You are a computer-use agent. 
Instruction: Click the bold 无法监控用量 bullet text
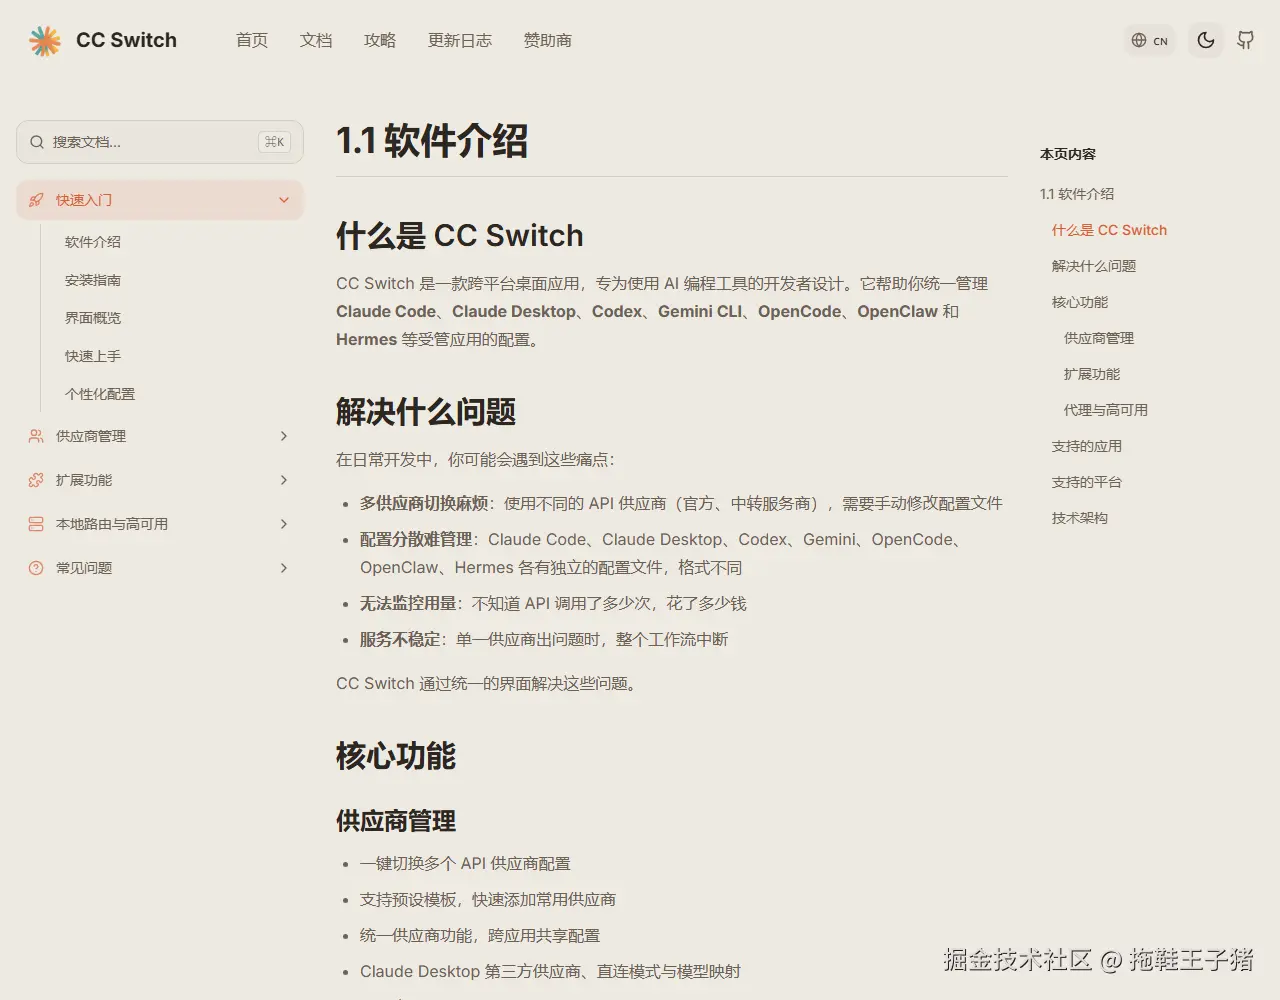tap(408, 603)
